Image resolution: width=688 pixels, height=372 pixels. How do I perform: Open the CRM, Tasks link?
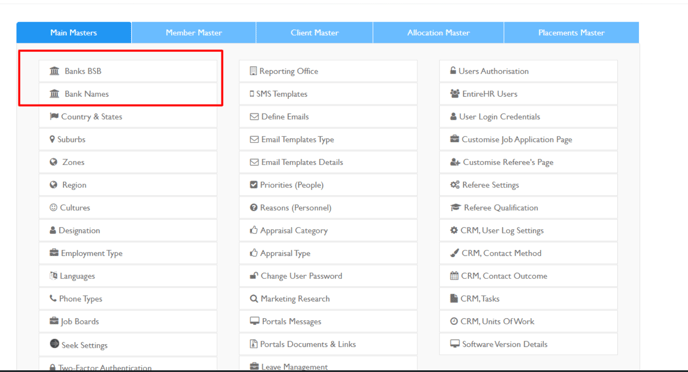pos(528,299)
